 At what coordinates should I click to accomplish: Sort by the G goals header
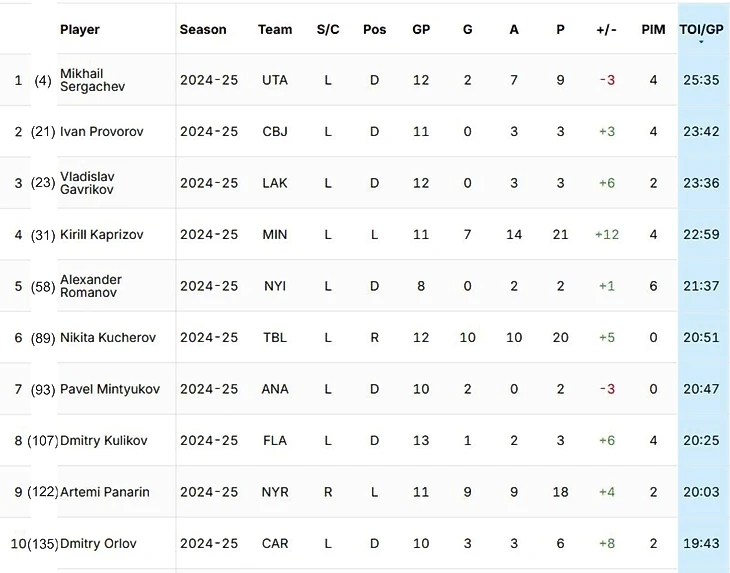pos(468,29)
